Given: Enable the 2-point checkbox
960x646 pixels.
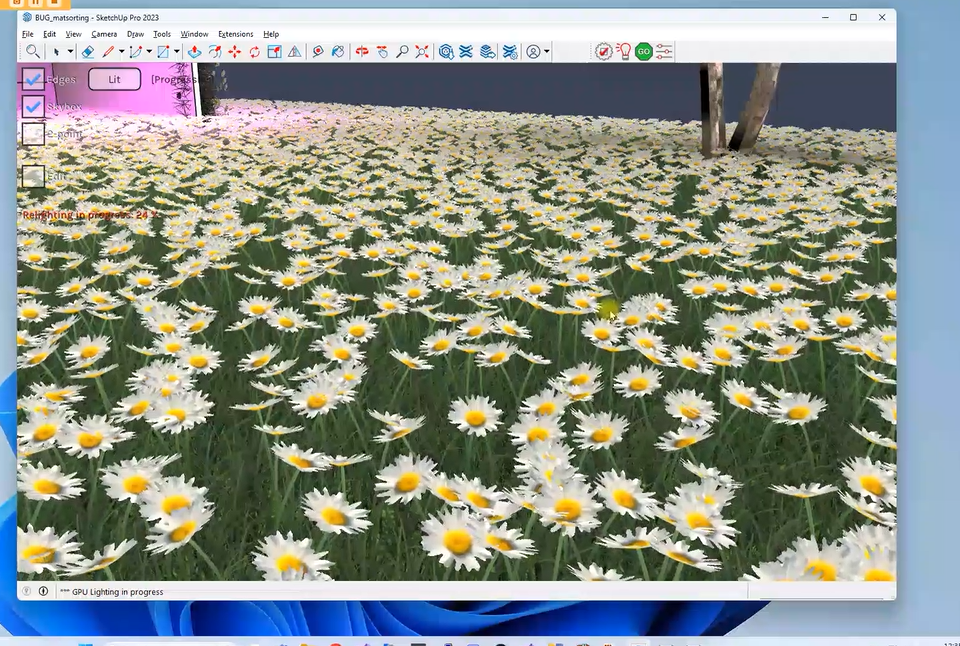Looking at the screenshot, I should pyautogui.click(x=33, y=133).
